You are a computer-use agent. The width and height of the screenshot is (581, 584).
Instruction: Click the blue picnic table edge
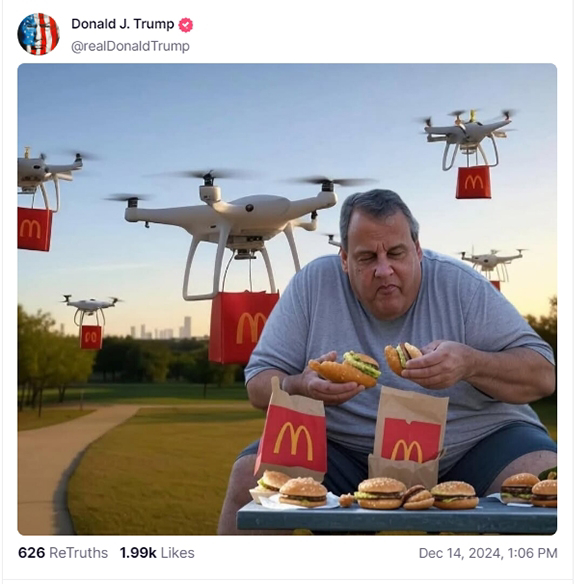[397, 518]
